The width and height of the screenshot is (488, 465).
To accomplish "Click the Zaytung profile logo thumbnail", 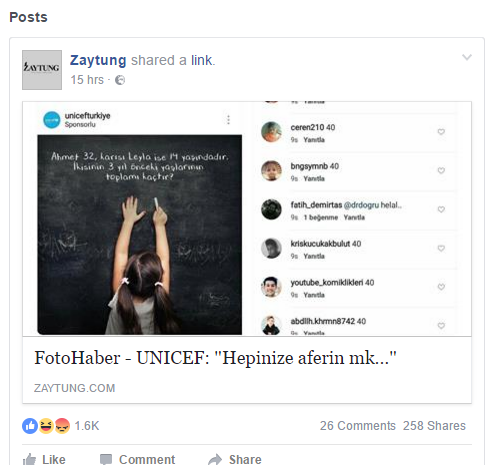I will pos(42,70).
